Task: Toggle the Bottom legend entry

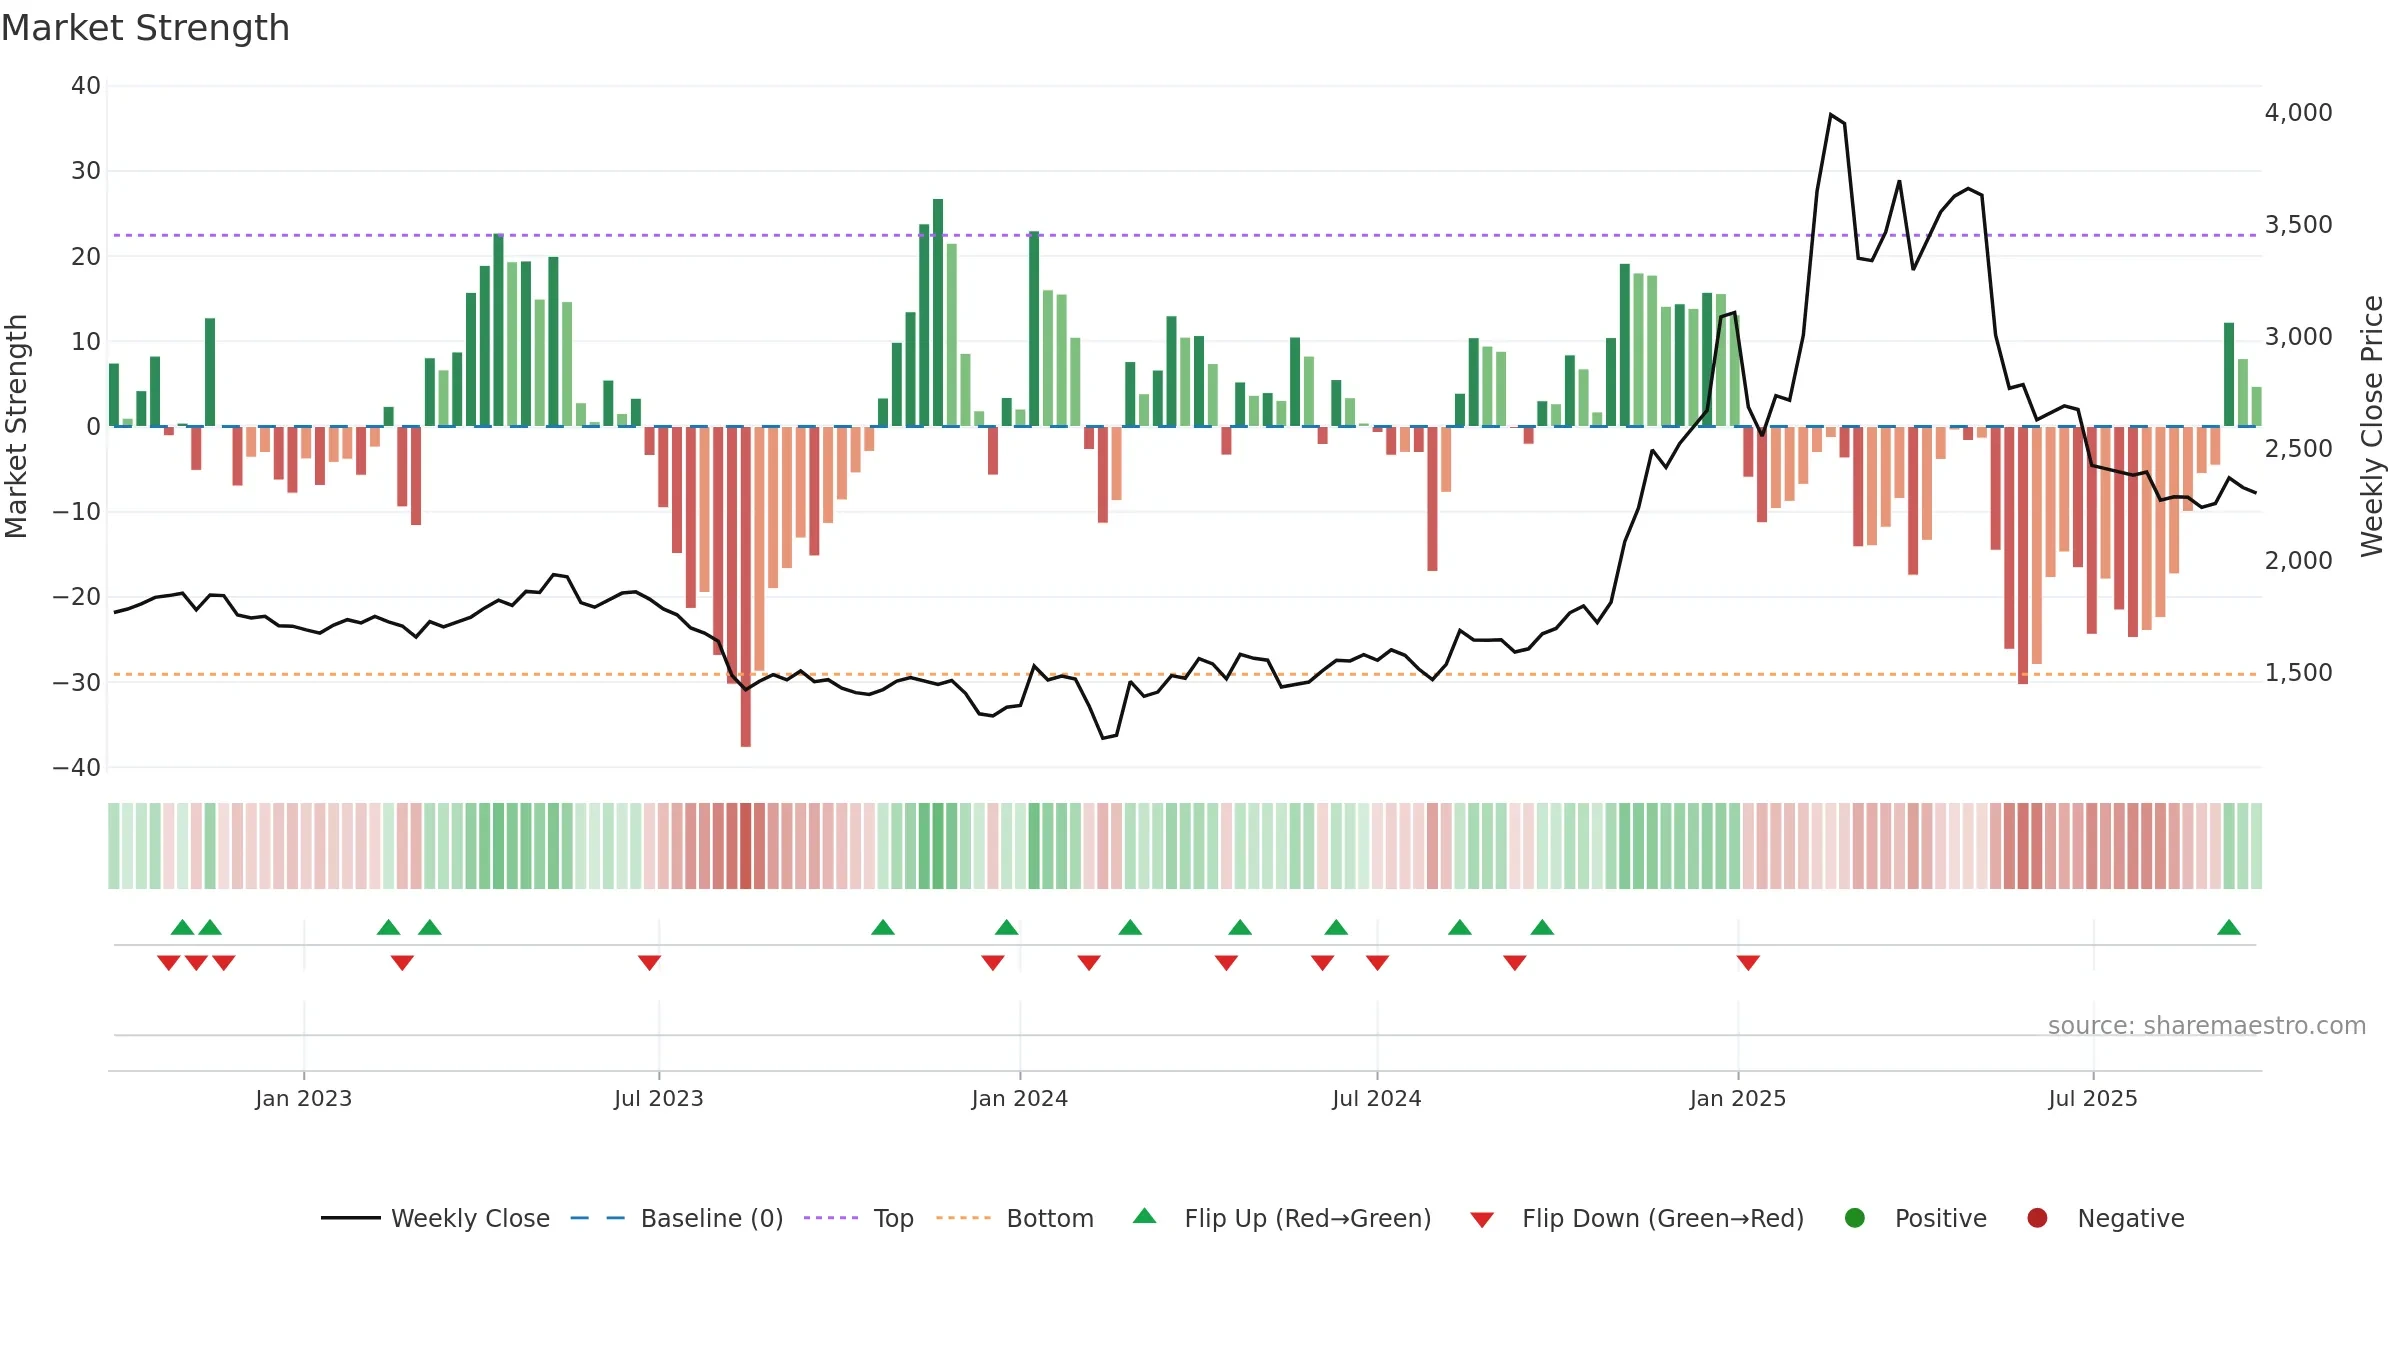Action: click(x=1015, y=1218)
